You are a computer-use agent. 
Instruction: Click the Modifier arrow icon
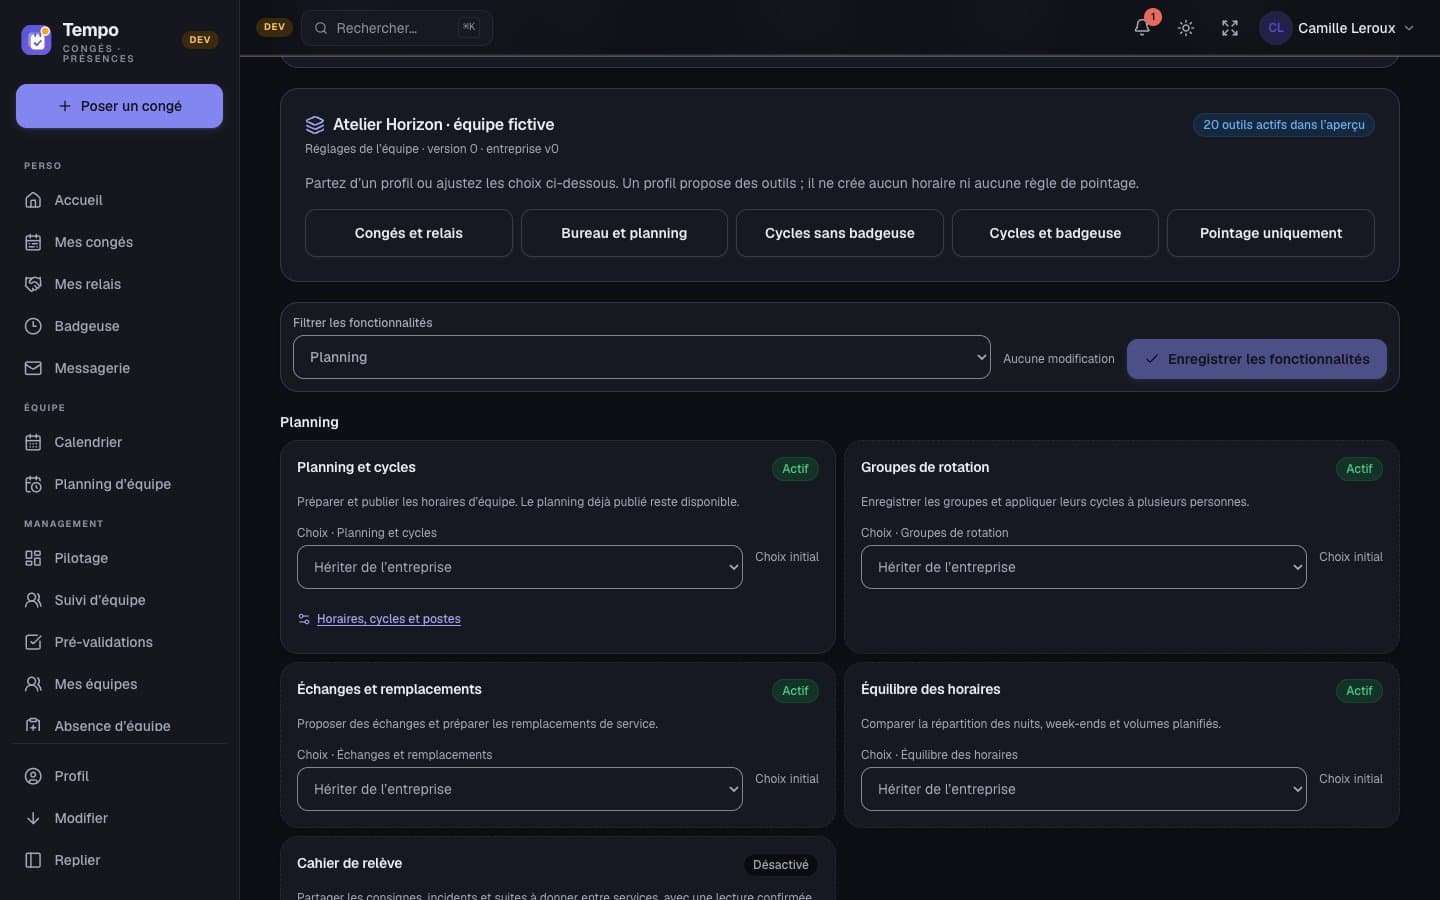click(x=33, y=818)
